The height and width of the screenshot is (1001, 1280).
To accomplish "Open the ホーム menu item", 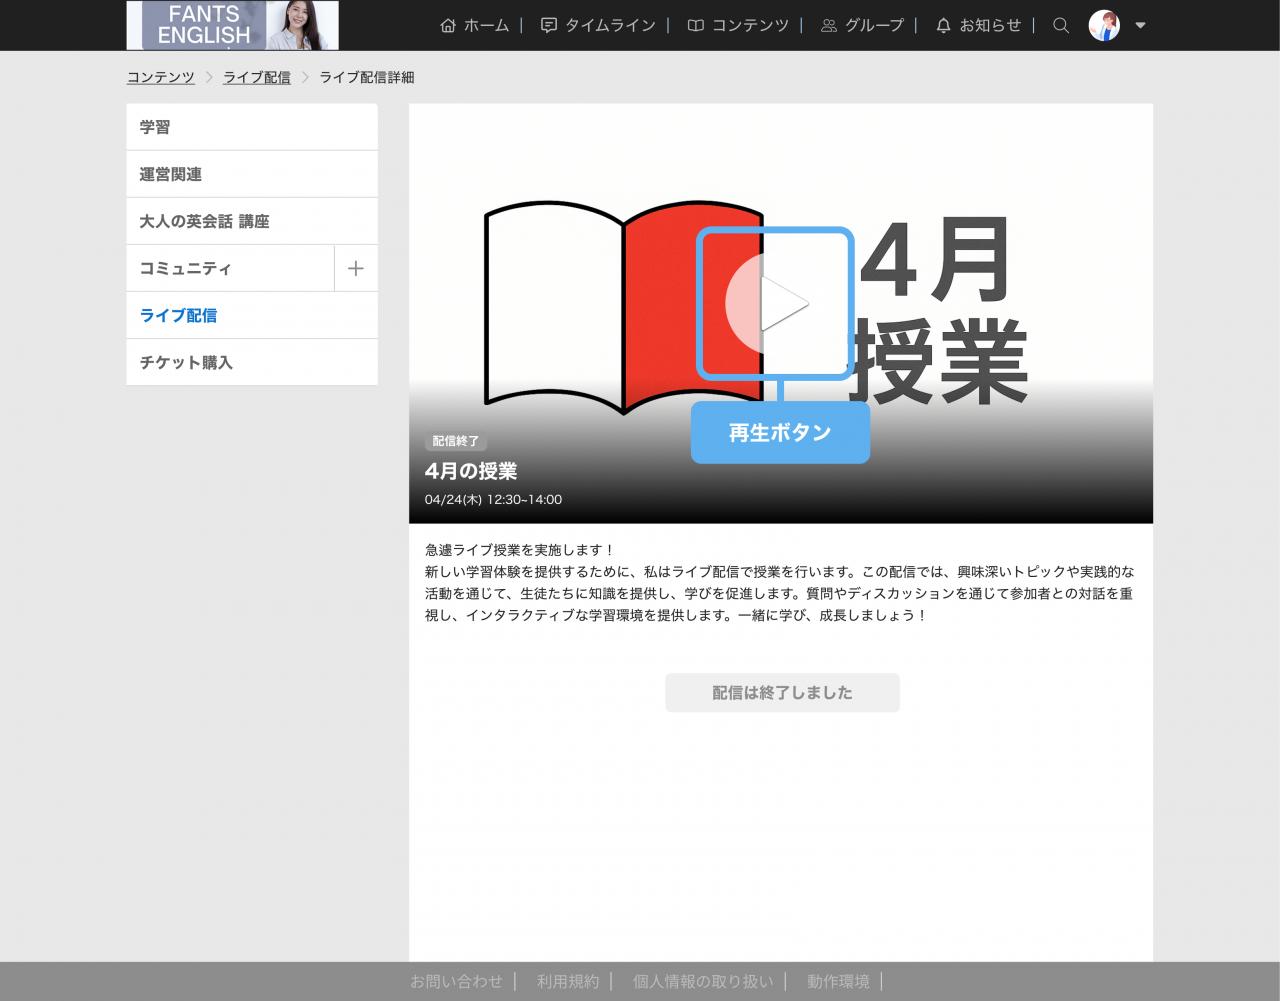I will (x=475, y=25).
